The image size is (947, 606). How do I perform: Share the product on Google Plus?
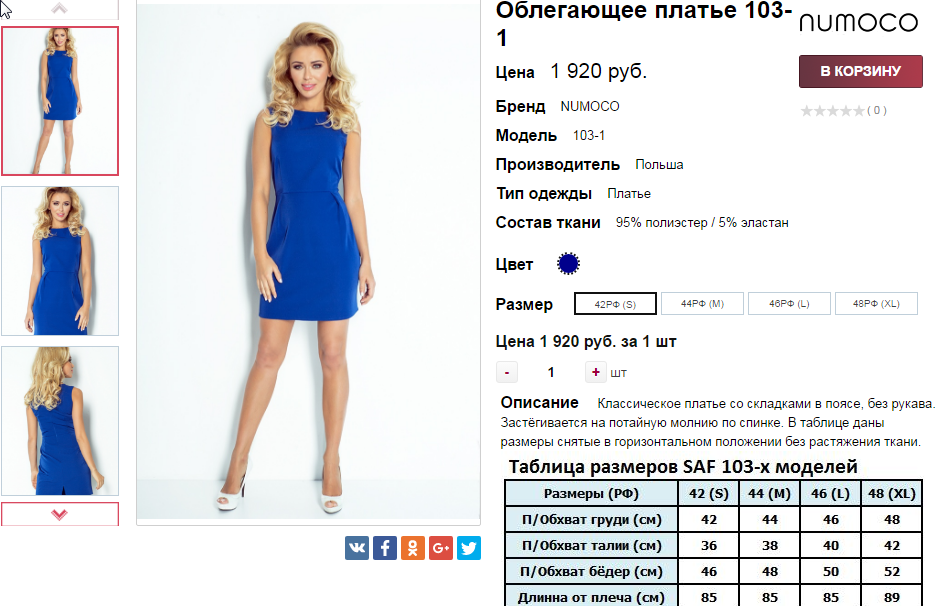point(441,548)
